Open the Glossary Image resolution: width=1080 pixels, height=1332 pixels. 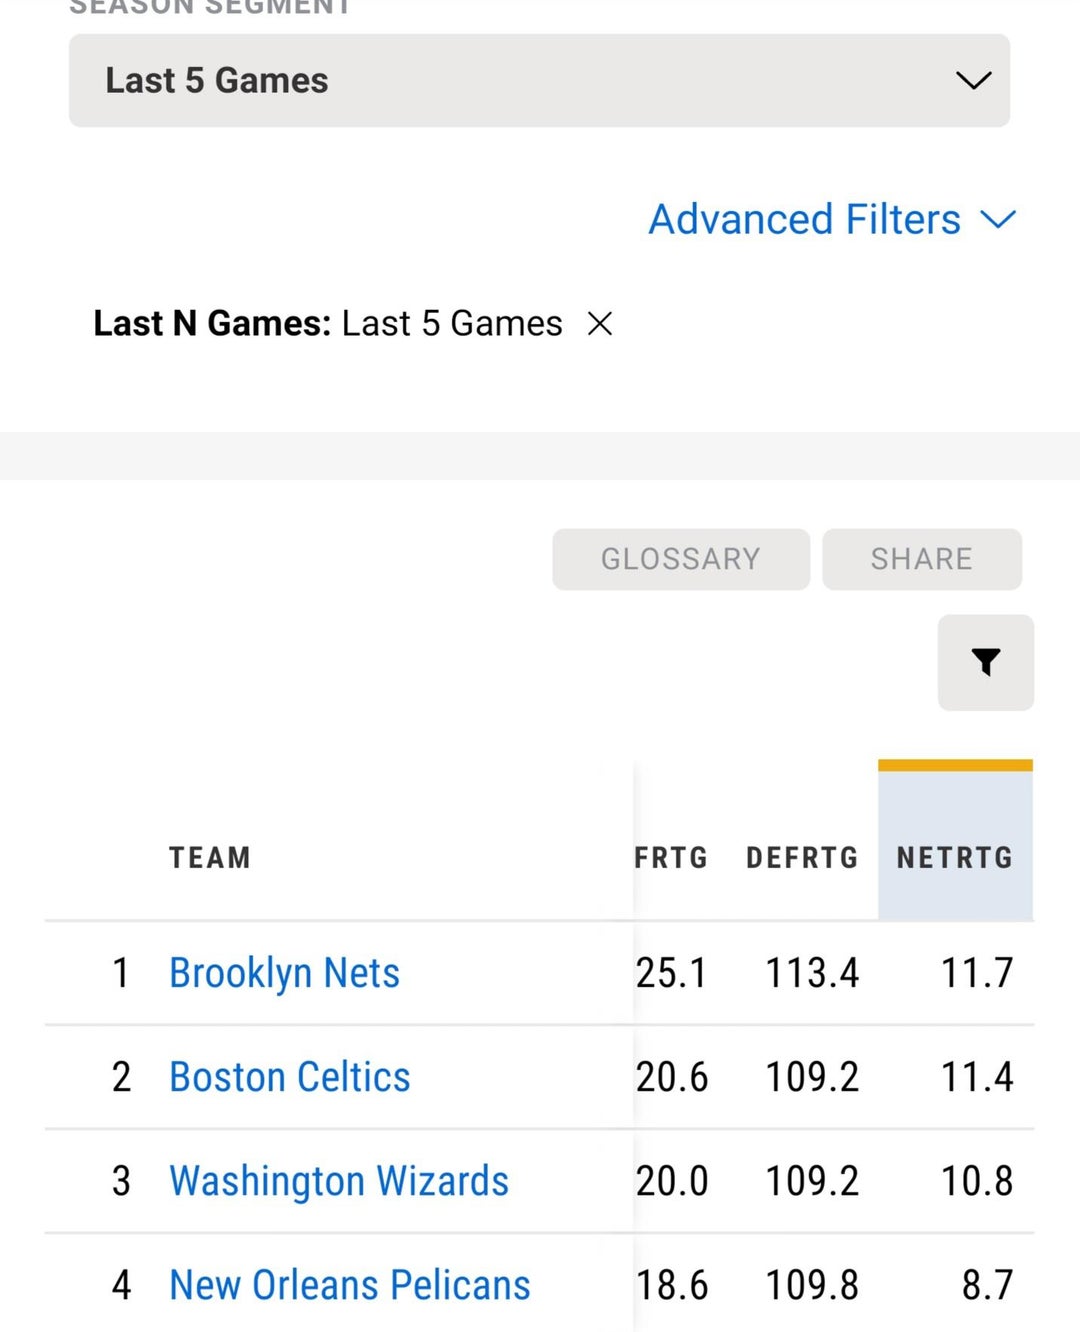680,559
